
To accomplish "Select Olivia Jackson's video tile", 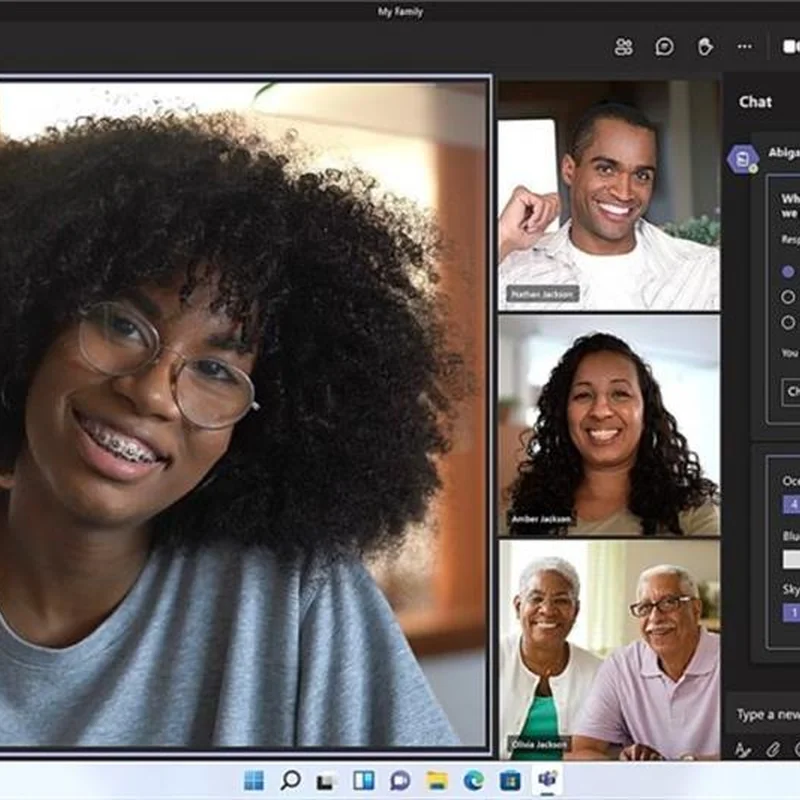I will [x=608, y=650].
